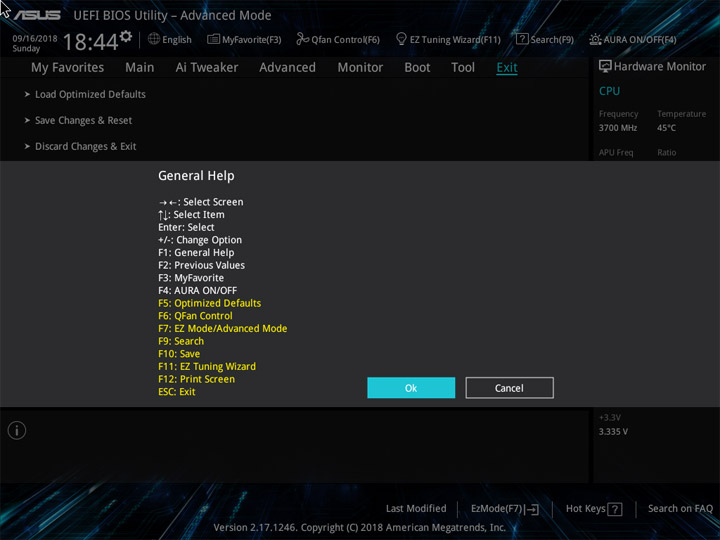
Task: Click the settings gear beside the clock
Action: pyautogui.click(x=126, y=36)
